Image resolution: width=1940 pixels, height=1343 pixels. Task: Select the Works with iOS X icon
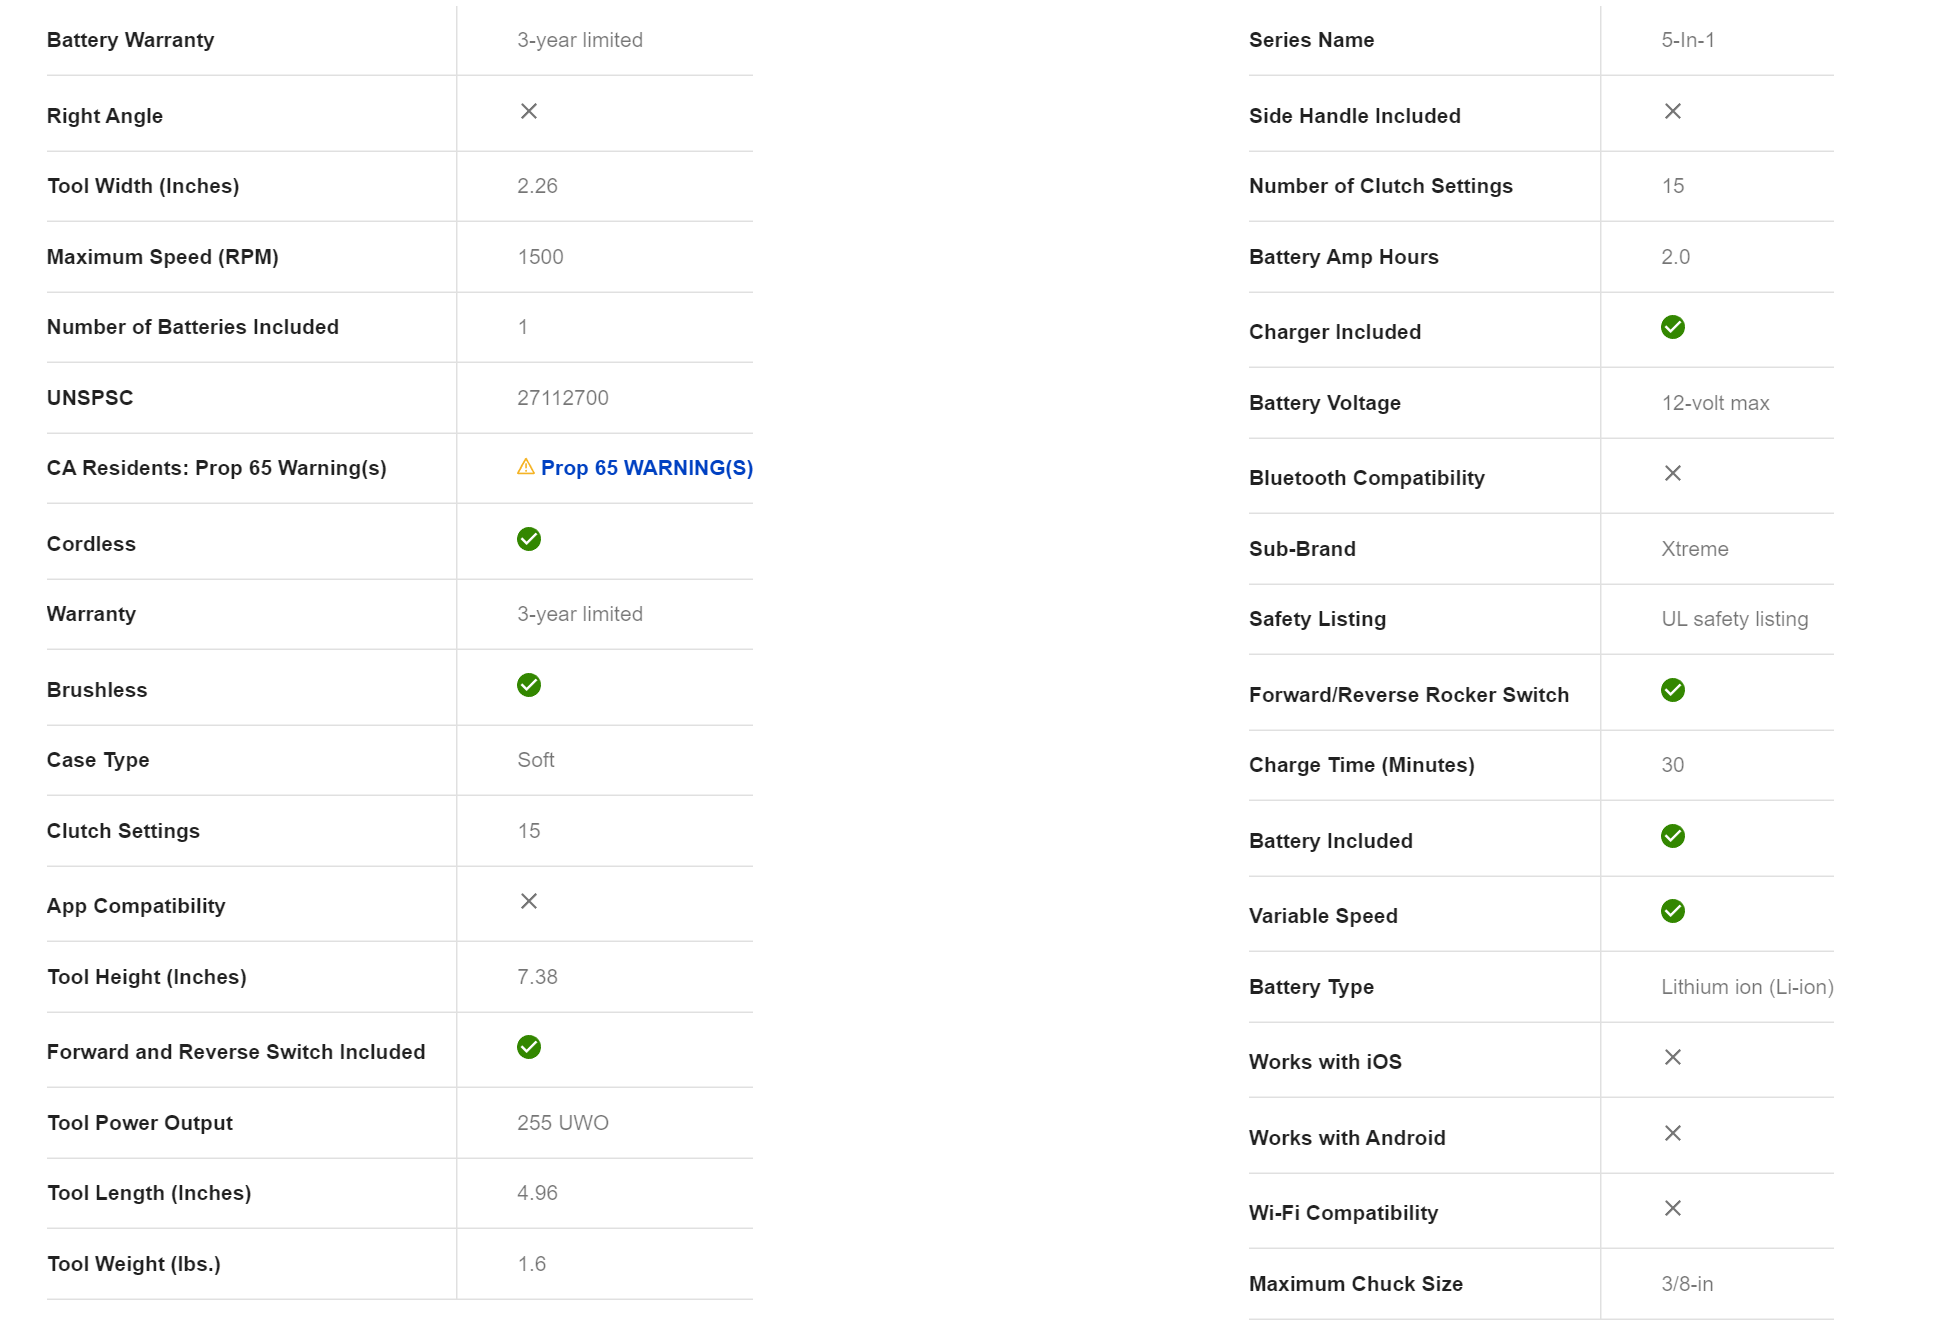point(1673,1057)
